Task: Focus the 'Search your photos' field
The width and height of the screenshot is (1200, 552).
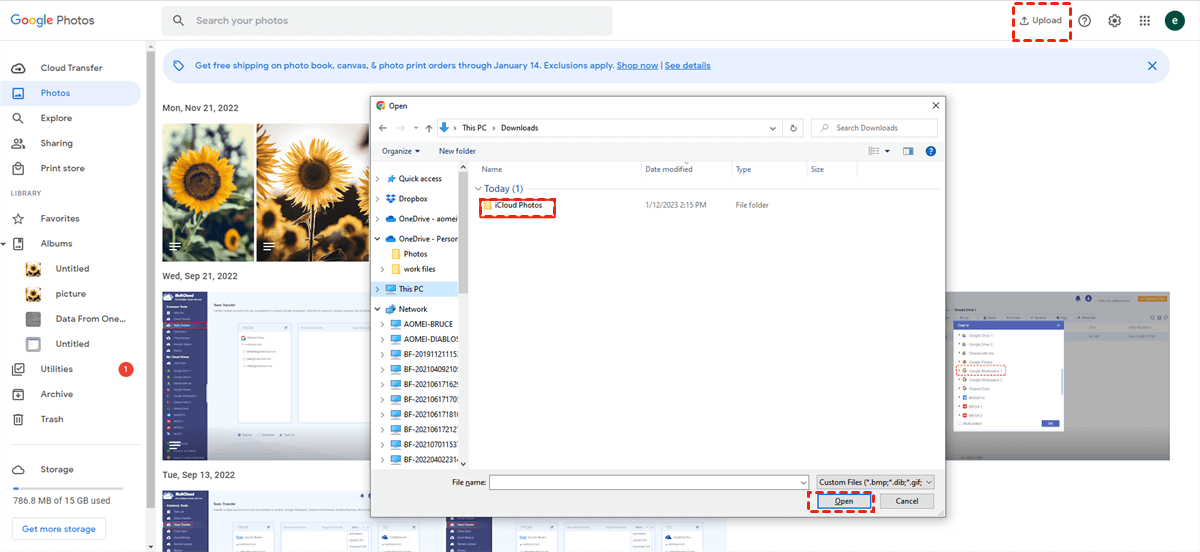Action: pos(387,21)
